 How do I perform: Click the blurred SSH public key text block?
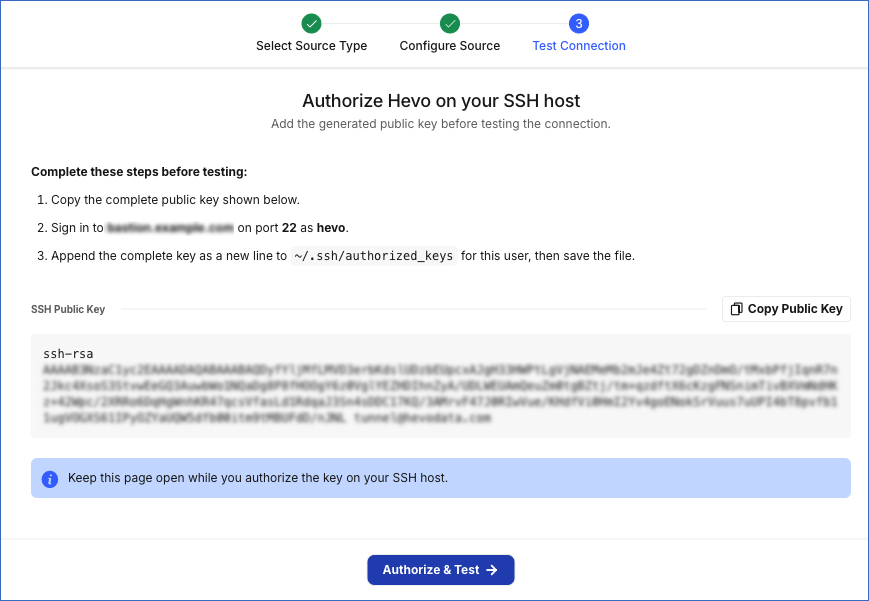pos(441,393)
